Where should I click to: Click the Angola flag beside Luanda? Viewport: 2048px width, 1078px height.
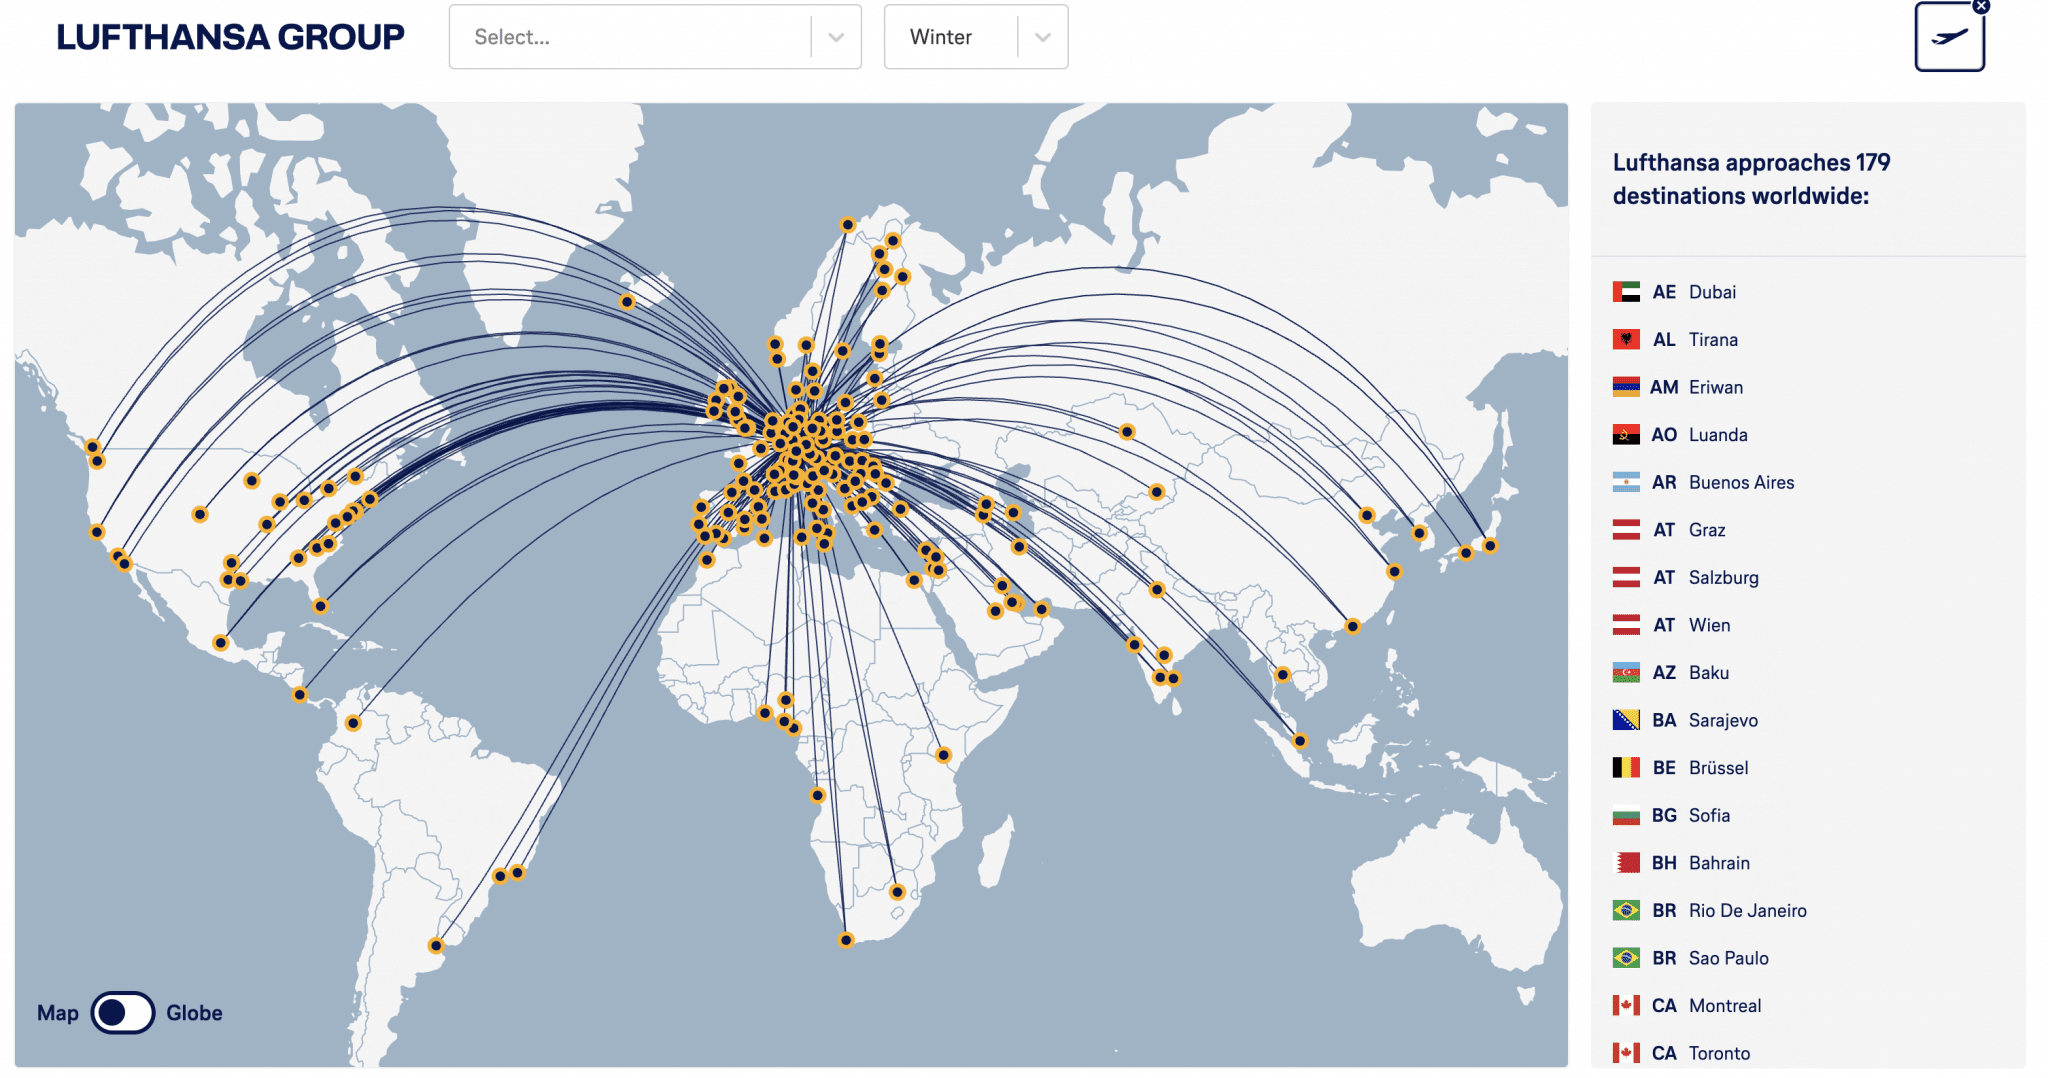pyautogui.click(x=1626, y=435)
